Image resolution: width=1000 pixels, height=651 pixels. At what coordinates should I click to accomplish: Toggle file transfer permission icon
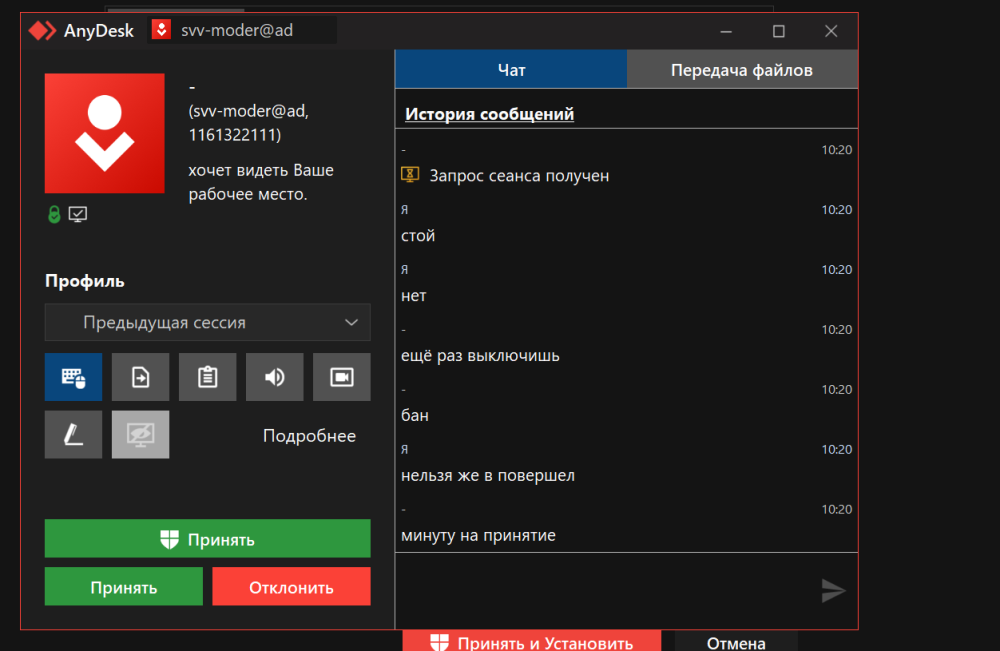pos(140,377)
